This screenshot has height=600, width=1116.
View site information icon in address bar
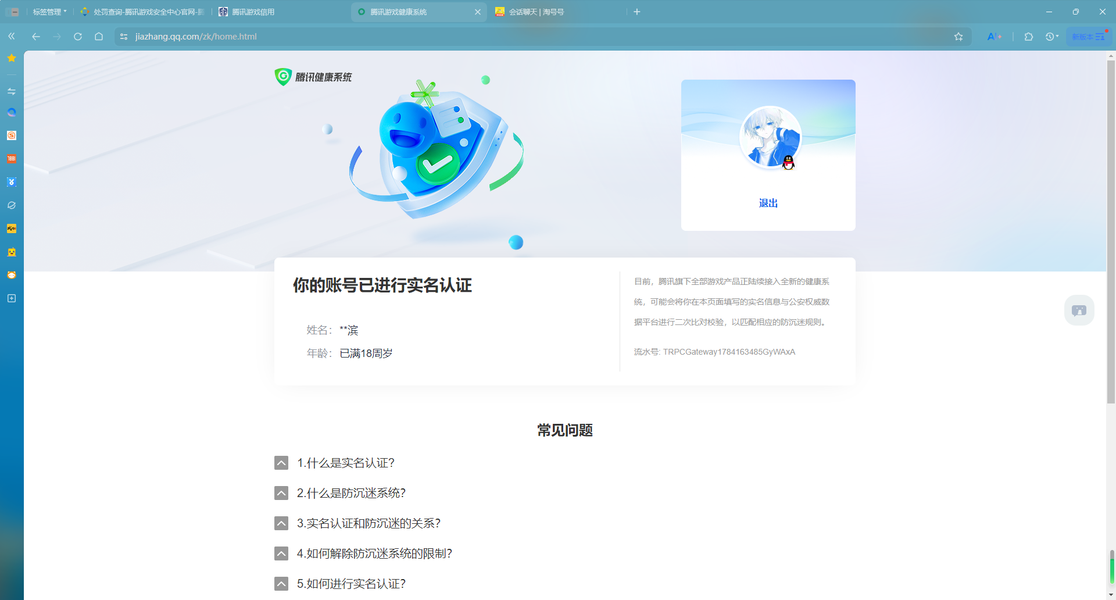(124, 36)
